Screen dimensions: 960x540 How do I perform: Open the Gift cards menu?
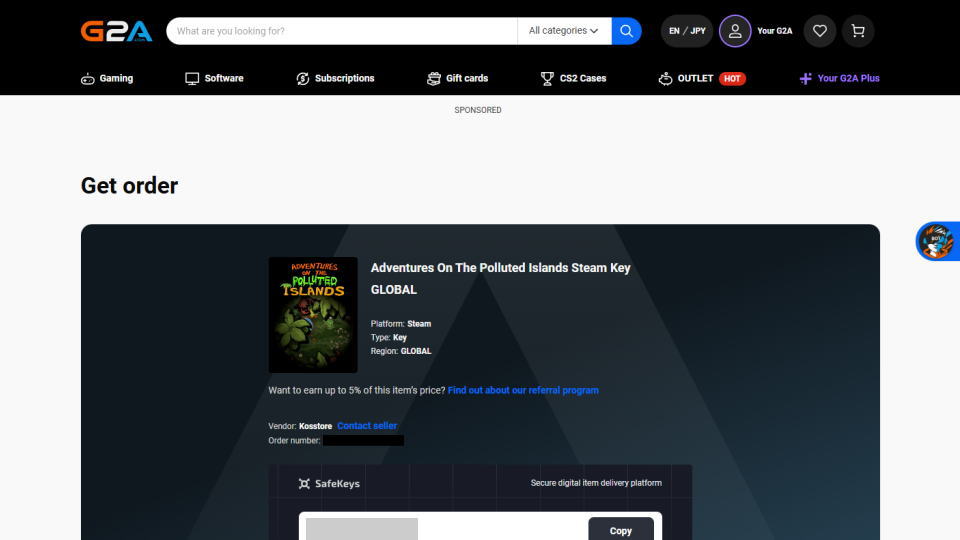click(457, 78)
